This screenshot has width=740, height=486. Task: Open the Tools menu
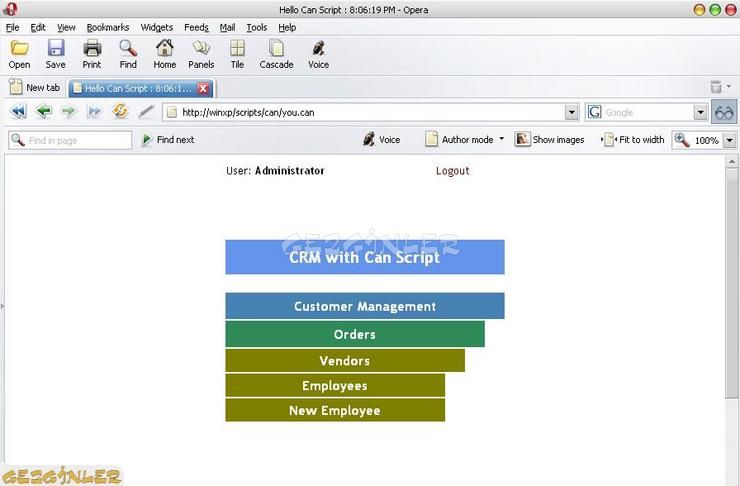[x=257, y=27]
